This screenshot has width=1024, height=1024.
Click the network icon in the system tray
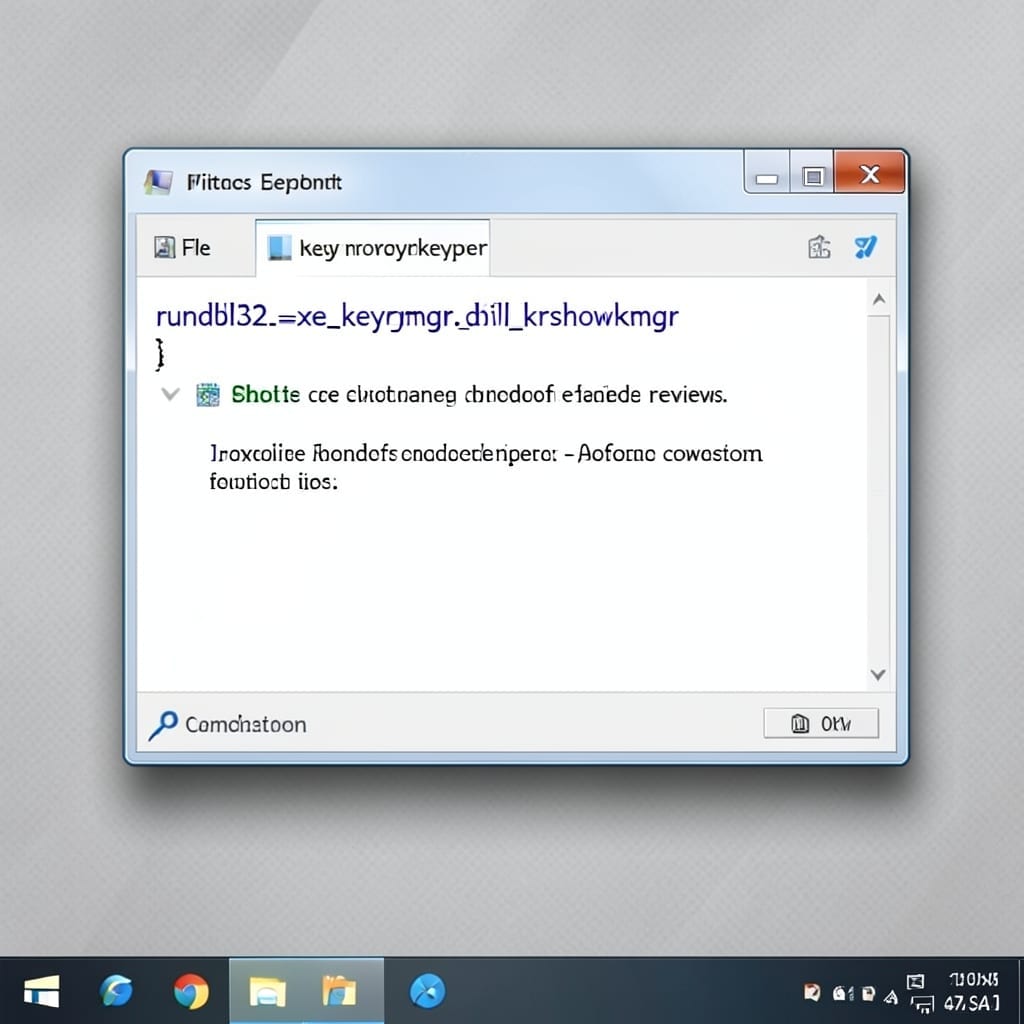click(922, 1005)
